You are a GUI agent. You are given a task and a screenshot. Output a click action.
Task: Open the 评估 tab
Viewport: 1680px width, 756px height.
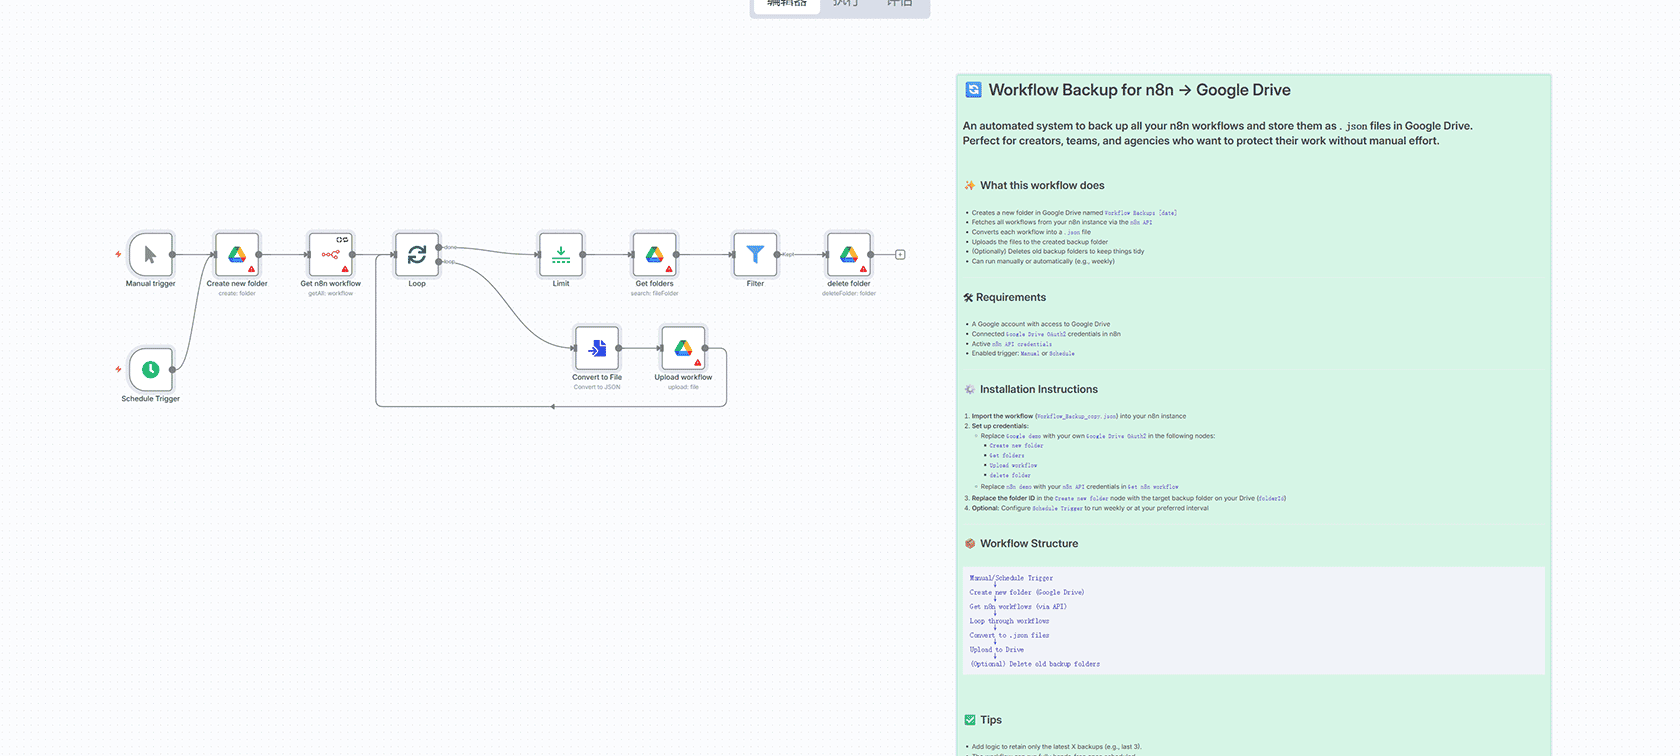point(900,4)
